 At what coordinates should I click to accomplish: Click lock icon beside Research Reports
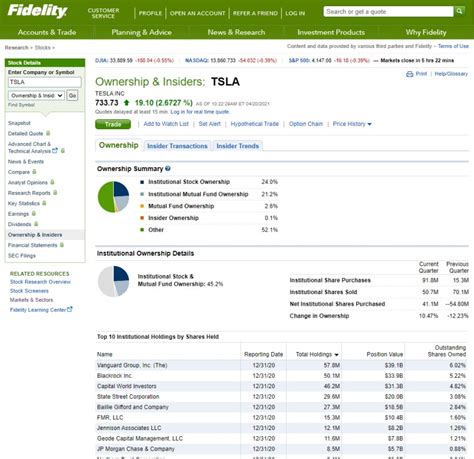(x=55, y=193)
